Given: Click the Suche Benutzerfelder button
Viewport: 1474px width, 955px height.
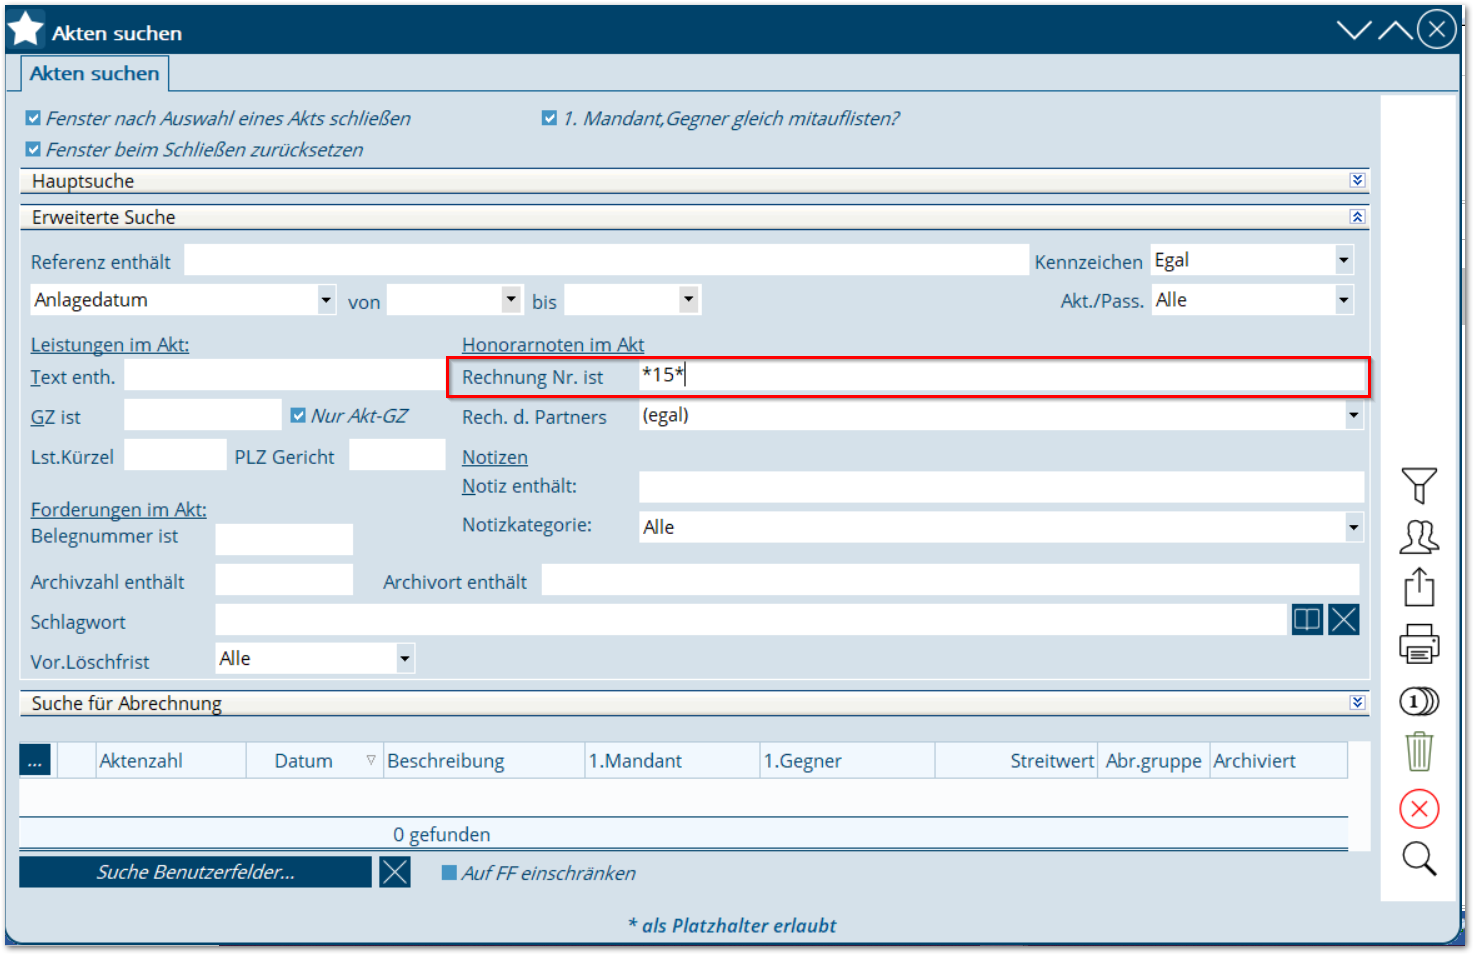Looking at the screenshot, I should tap(195, 872).
